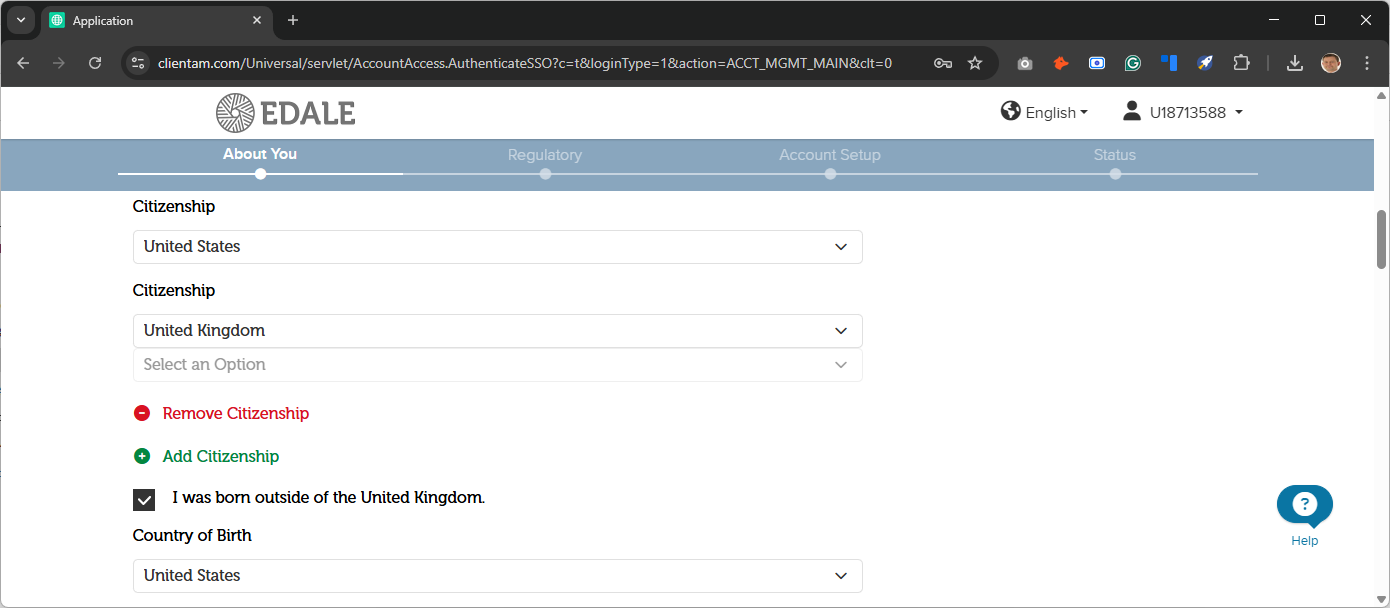This screenshot has height=608, width=1390.
Task: Click the Grammarly extension icon
Action: coord(1133,63)
